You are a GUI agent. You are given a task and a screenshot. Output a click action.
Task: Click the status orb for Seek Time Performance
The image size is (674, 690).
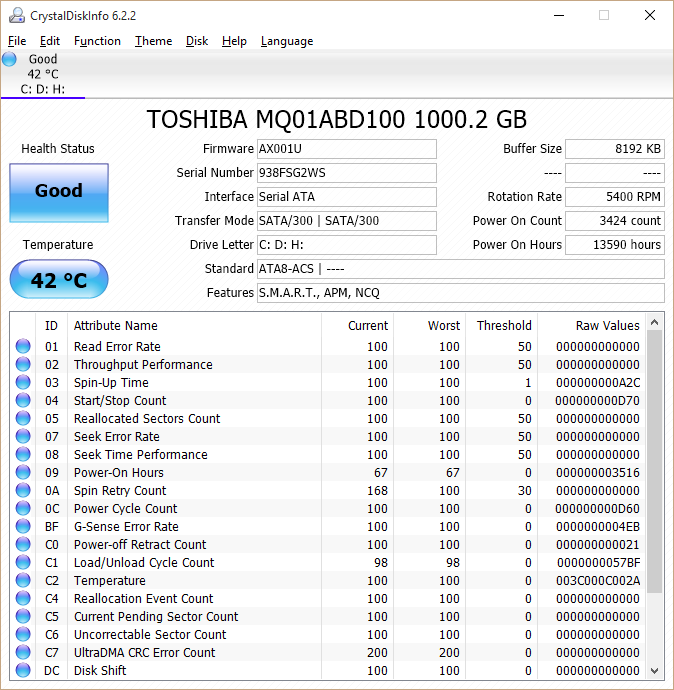(23, 454)
